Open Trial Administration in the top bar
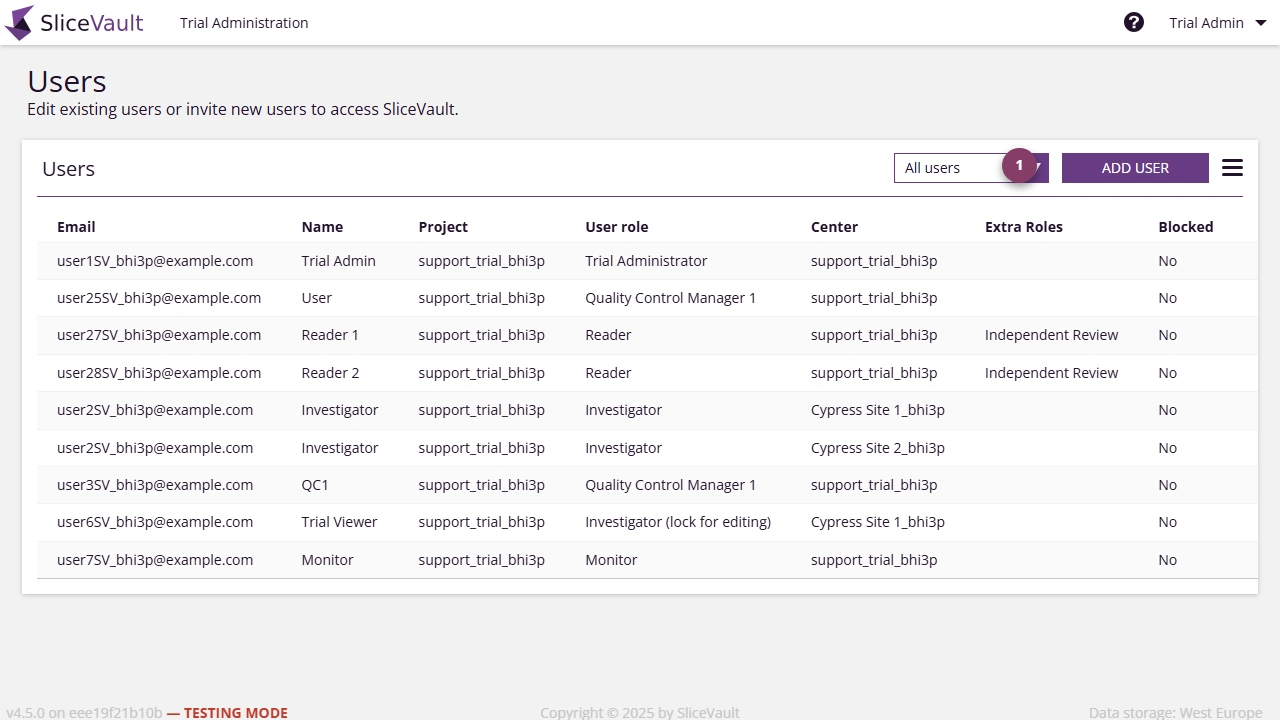The width and height of the screenshot is (1280, 720). coord(244,22)
